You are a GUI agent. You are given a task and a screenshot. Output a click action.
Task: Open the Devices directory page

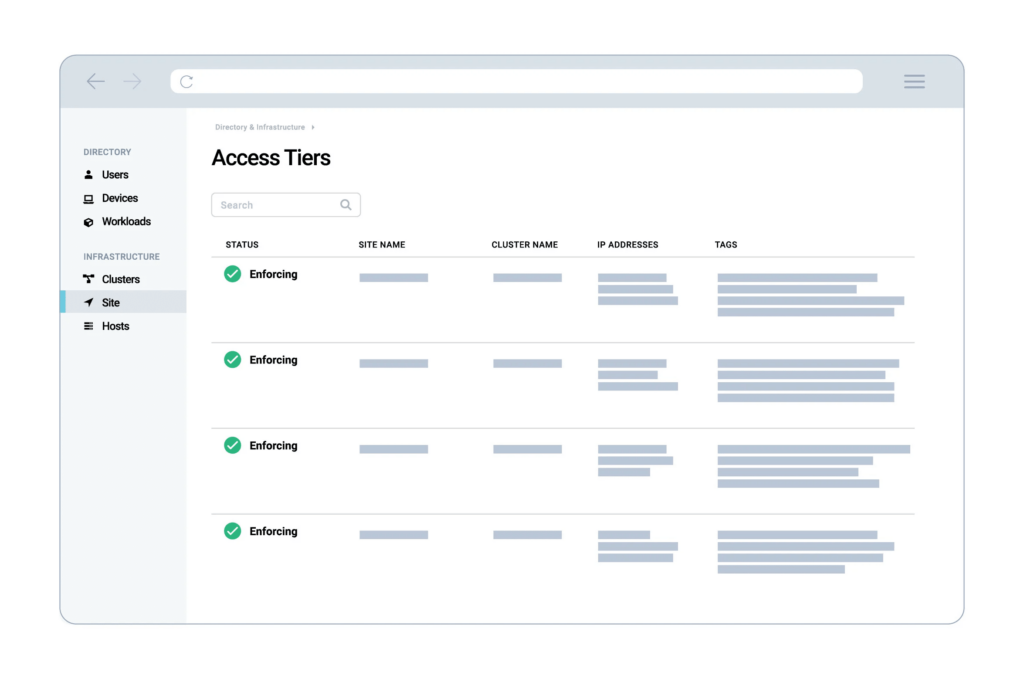point(120,198)
